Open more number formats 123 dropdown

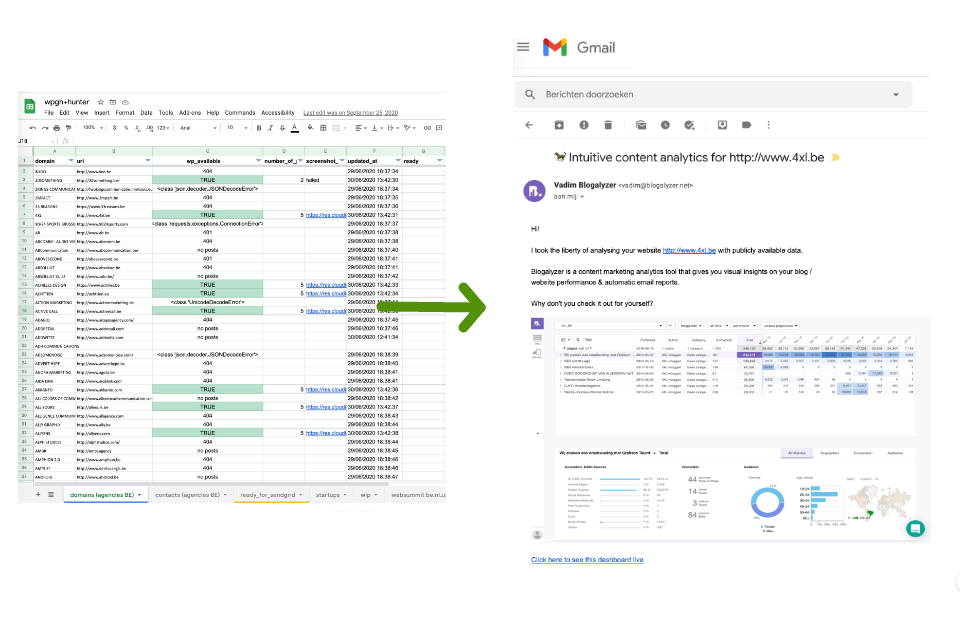[x=163, y=128]
